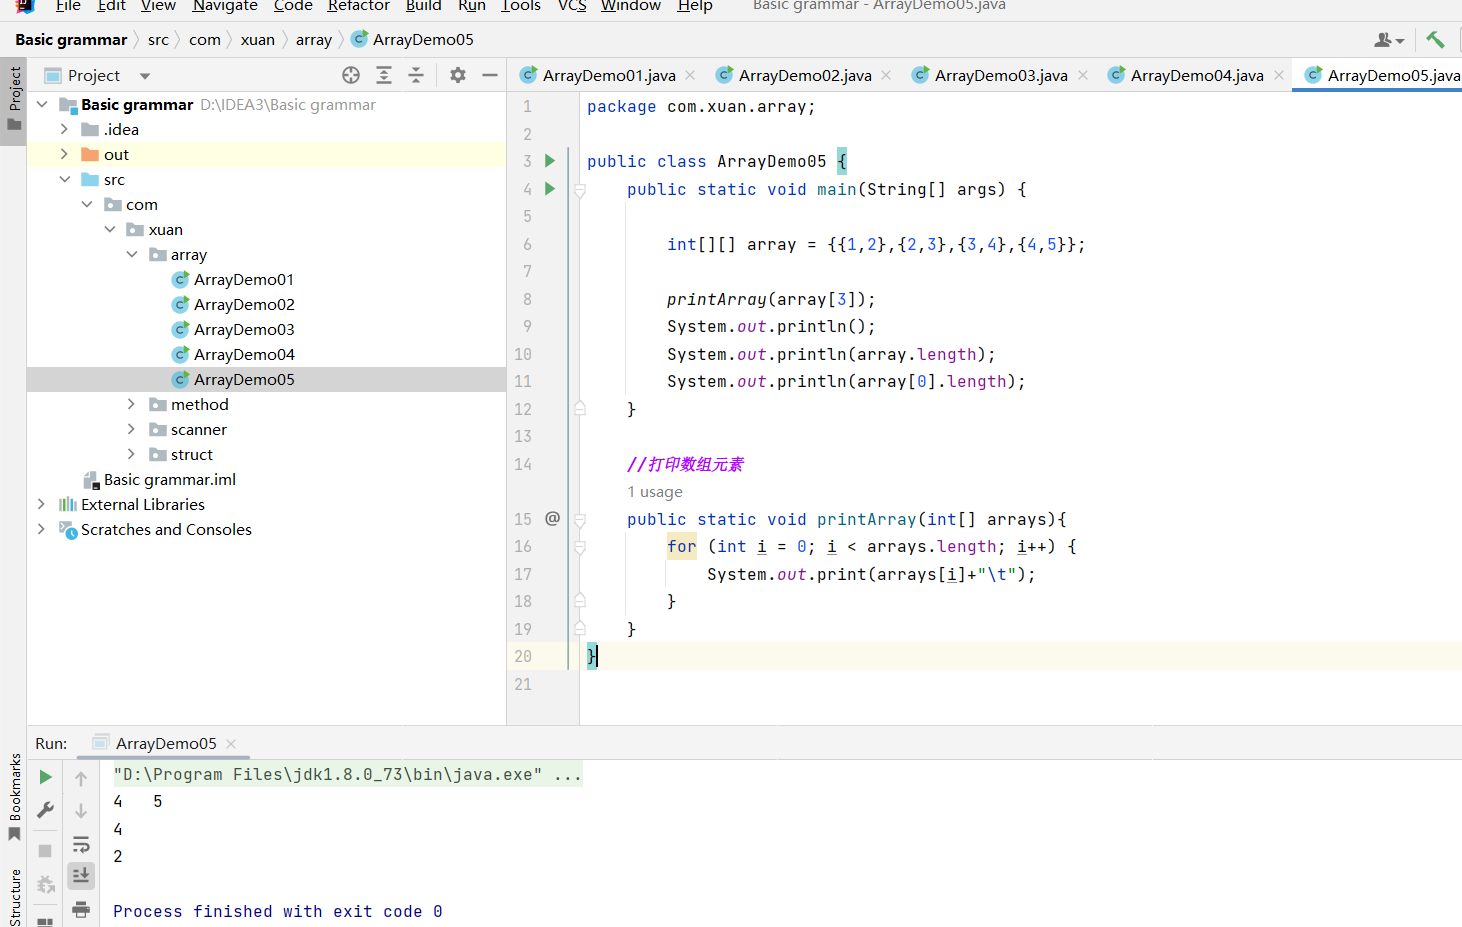Select ArrayDemo01 in project tree
This screenshot has width=1462, height=927.
point(244,279)
